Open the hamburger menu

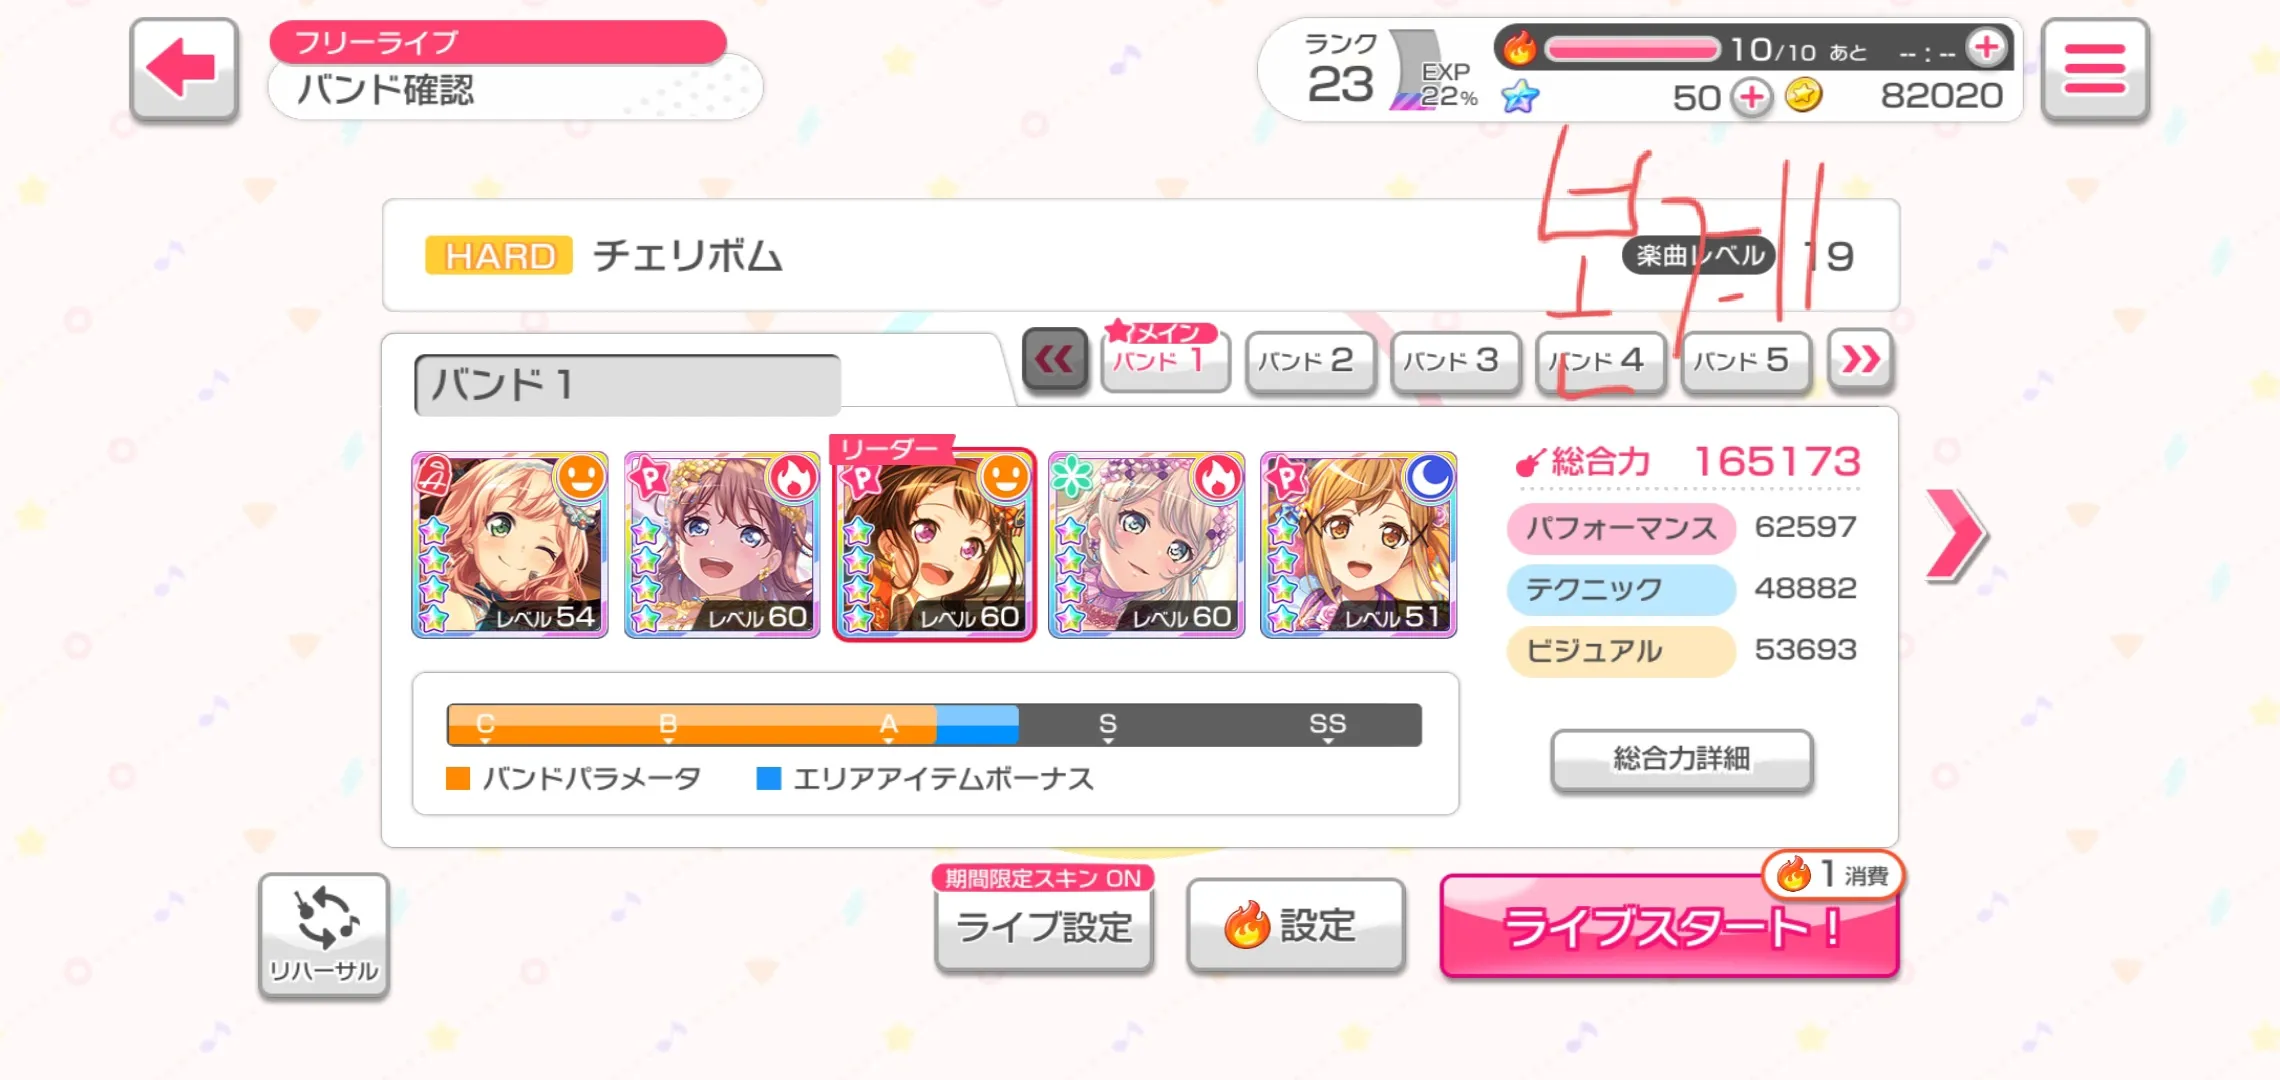click(2094, 69)
